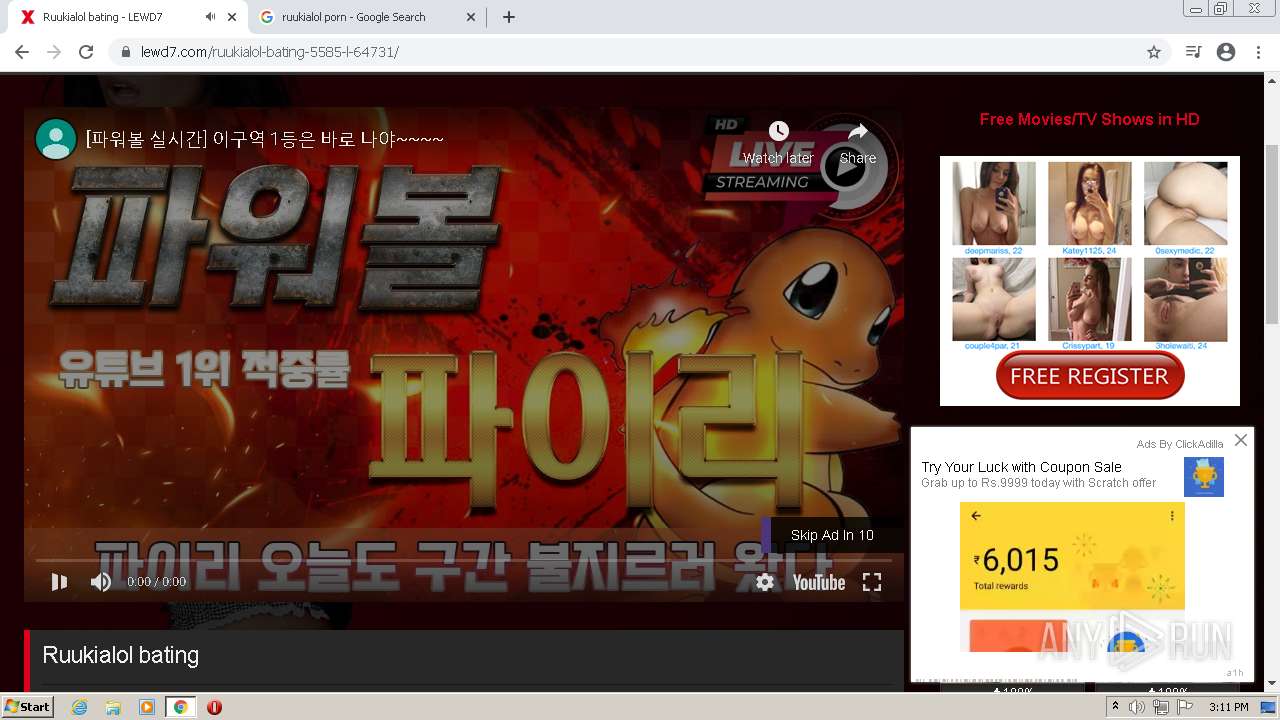This screenshot has height=720, width=1280.
Task: Open the media control icon in toolbar
Action: point(1193,52)
